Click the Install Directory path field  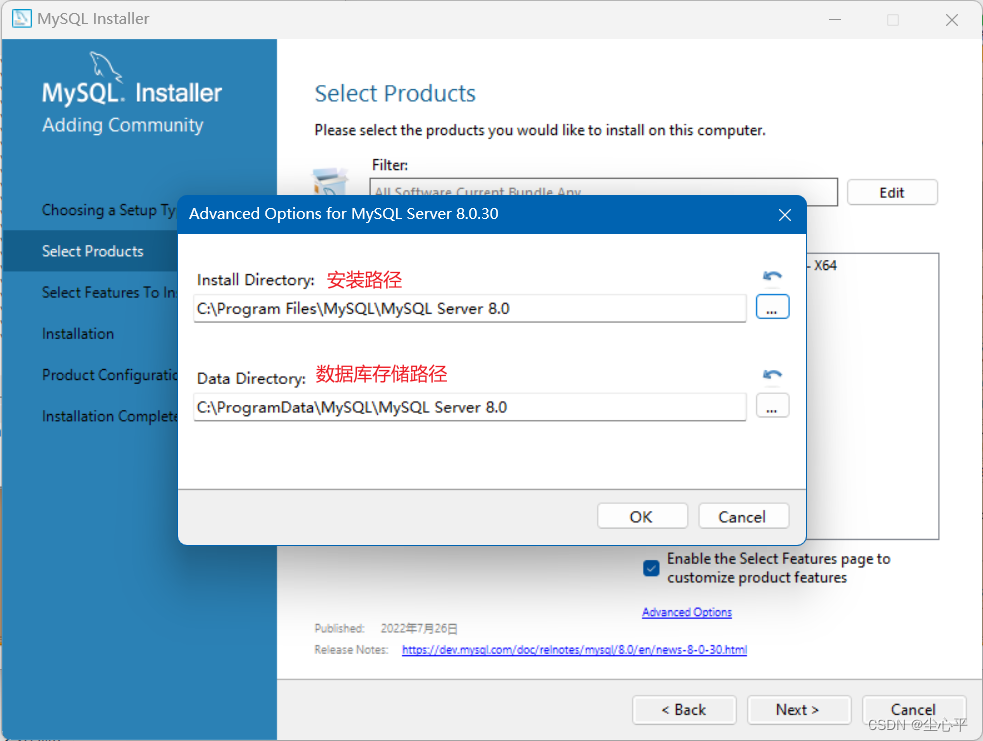click(x=470, y=308)
